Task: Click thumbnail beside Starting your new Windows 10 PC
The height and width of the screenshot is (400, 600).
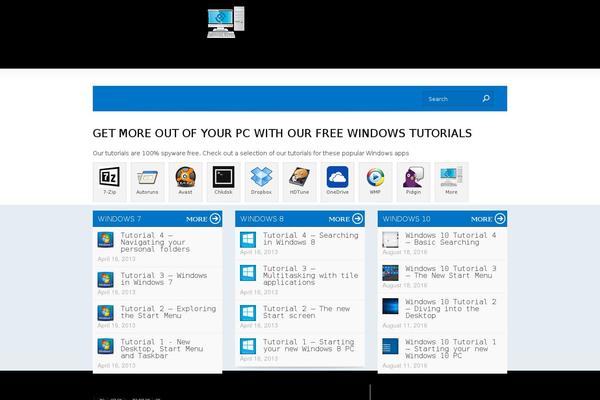Action: (x=390, y=346)
